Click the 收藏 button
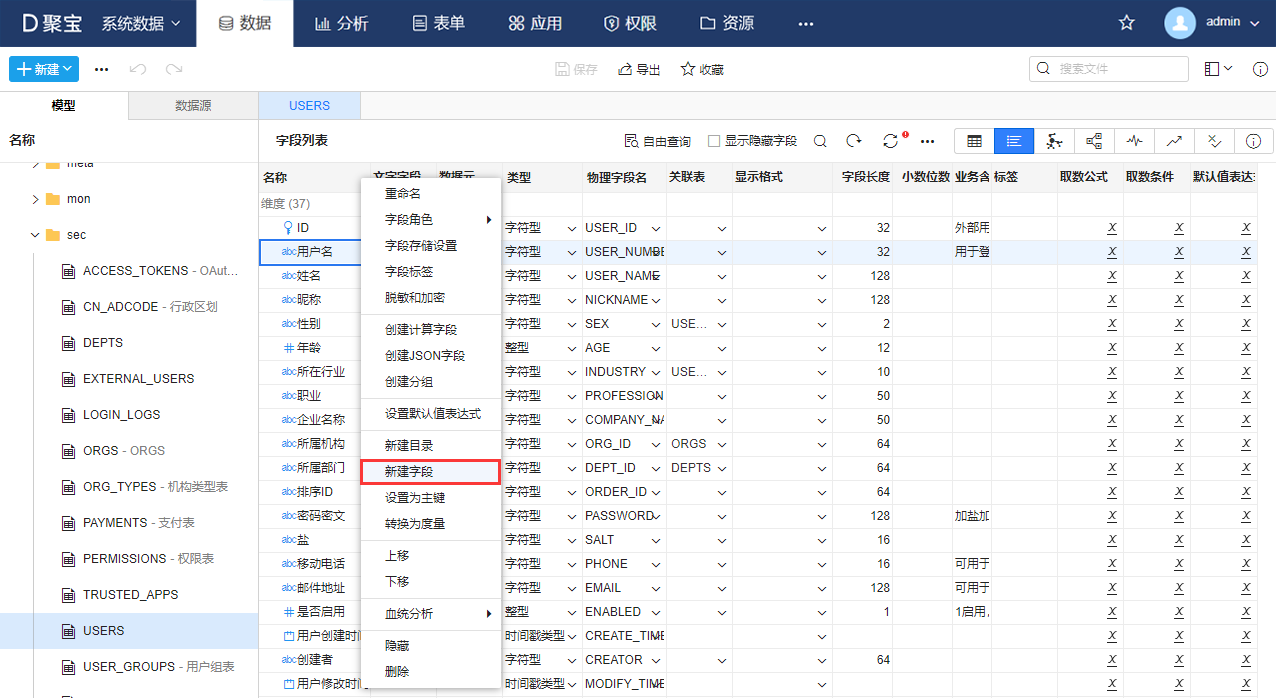Viewport: 1276px width, 698px height. (702, 69)
